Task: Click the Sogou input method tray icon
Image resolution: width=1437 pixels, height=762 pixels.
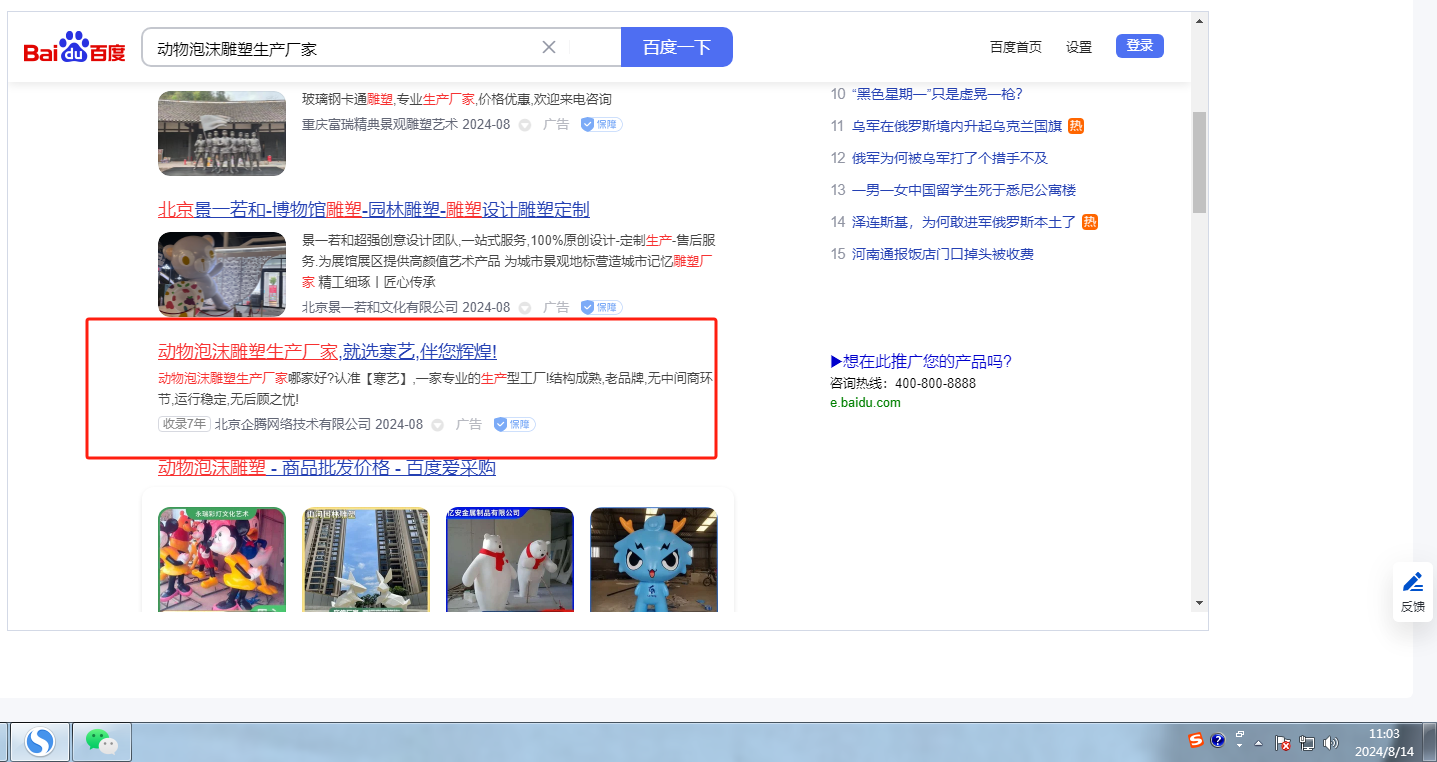Action: pos(1196,741)
